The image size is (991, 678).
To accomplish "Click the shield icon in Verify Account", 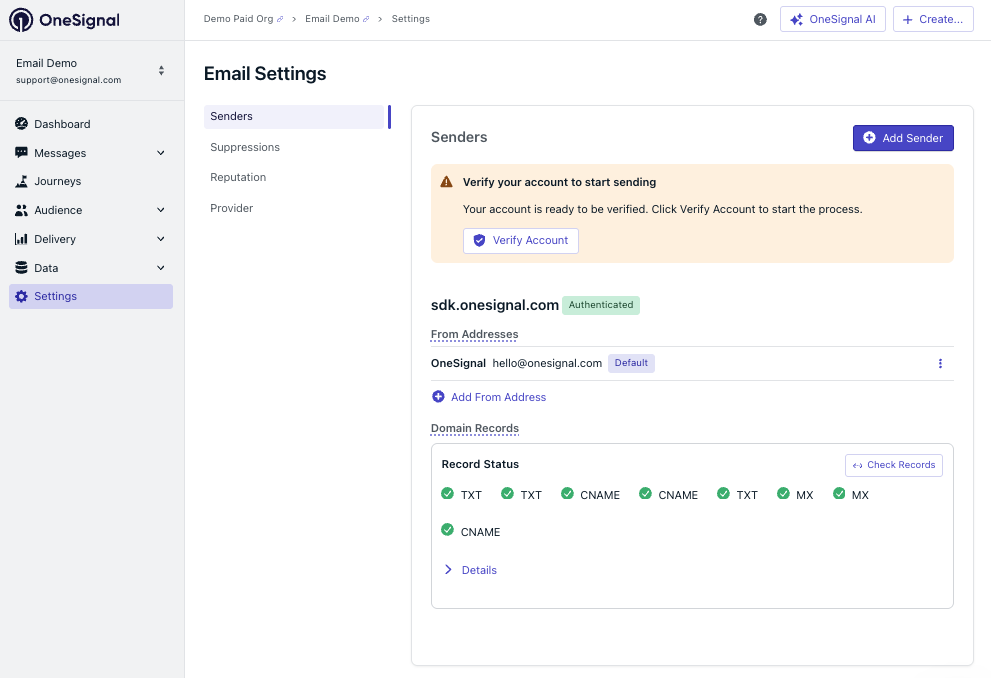I will pyautogui.click(x=480, y=241).
